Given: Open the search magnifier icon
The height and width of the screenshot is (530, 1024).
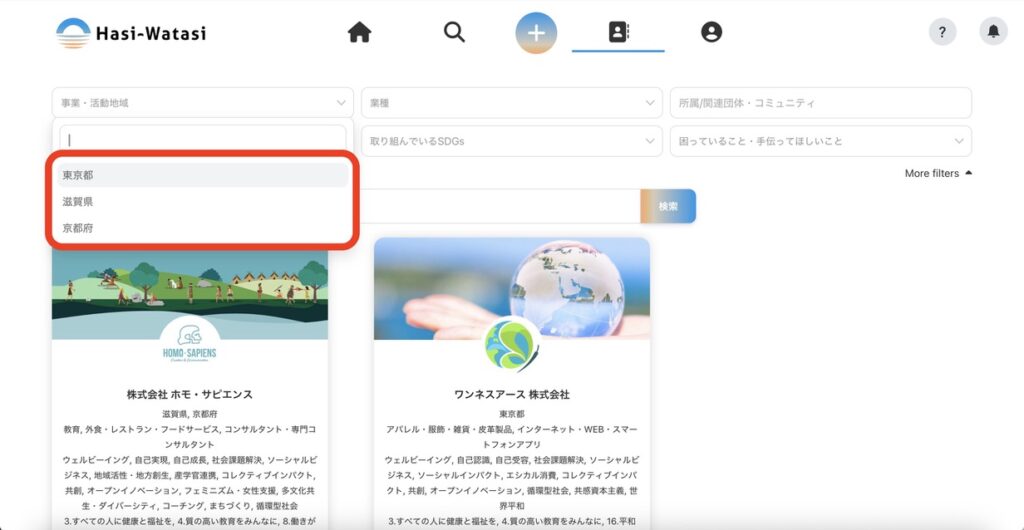Looking at the screenshot, I should pos(454,33).
